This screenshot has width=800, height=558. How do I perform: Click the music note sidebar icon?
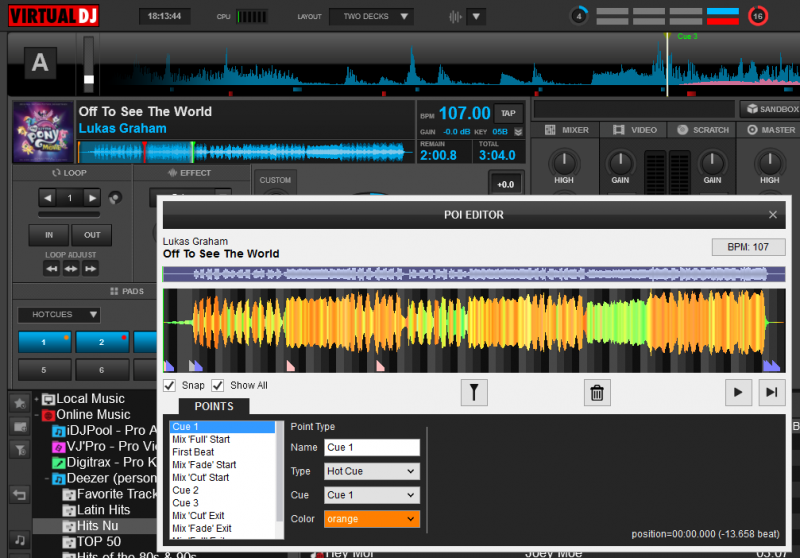click(20, 540)
